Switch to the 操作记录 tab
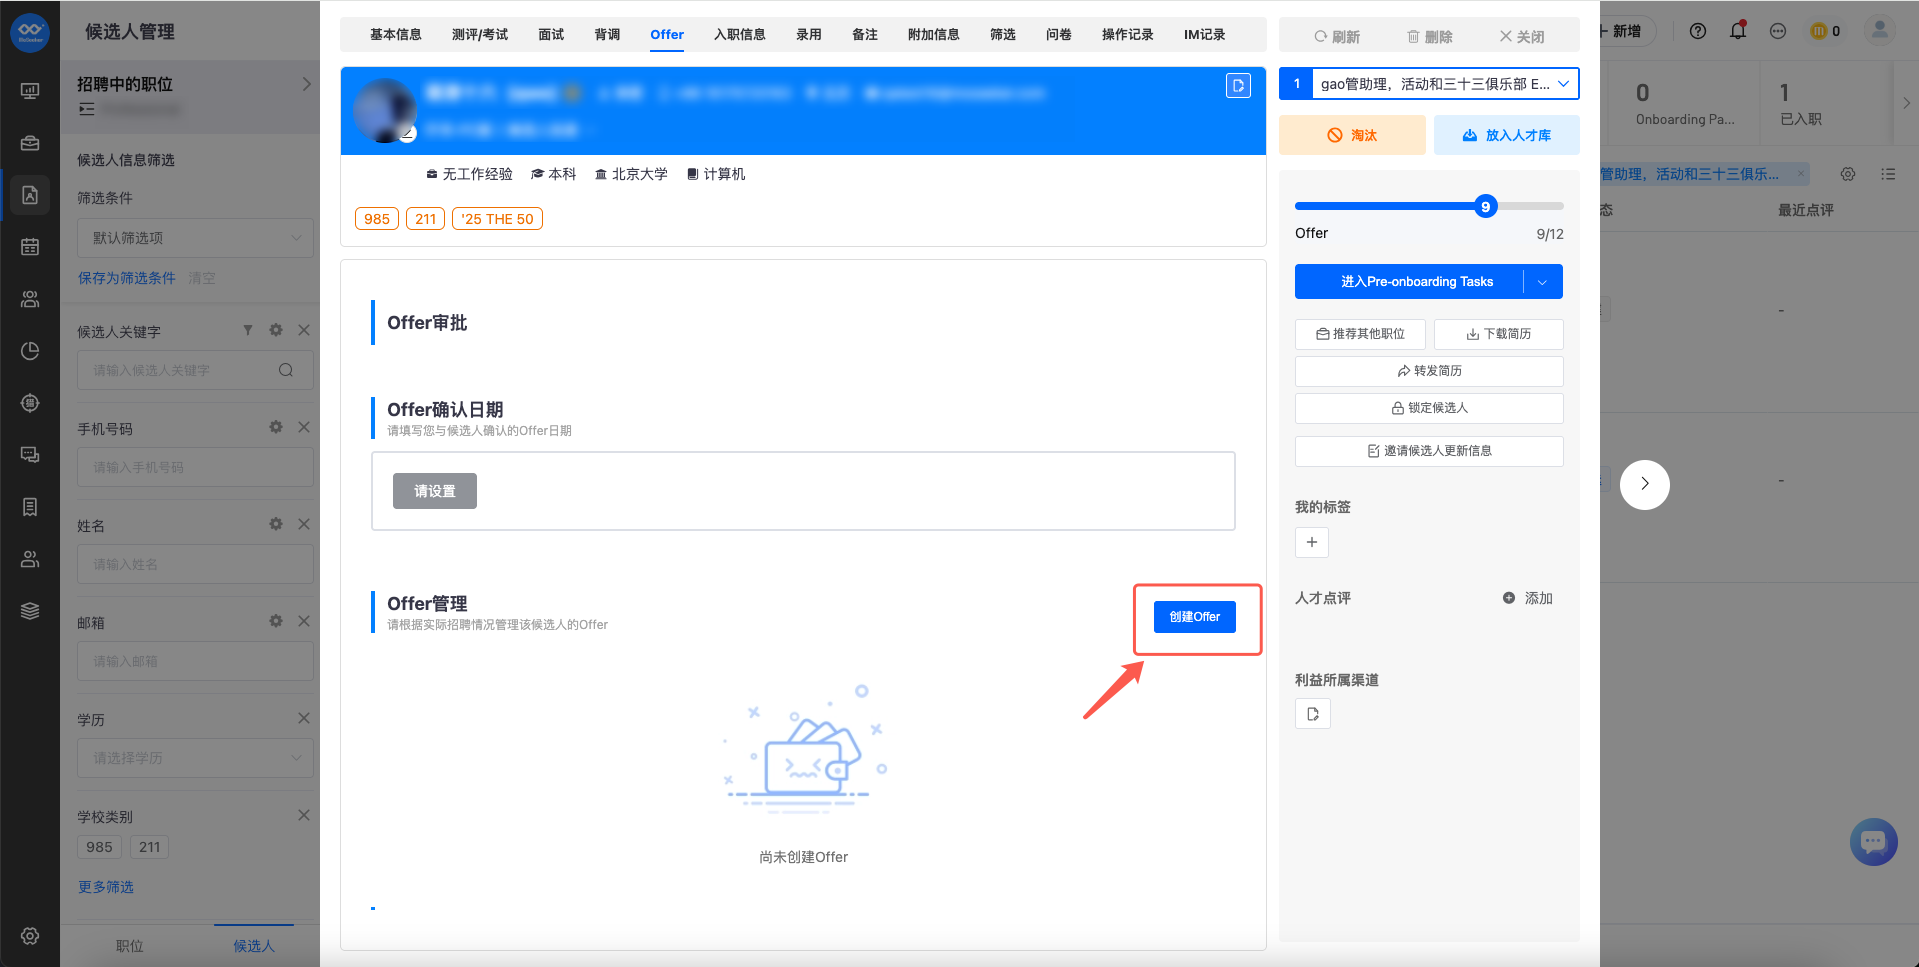This screenshot has height=967, width=1919. [1128, 35]
